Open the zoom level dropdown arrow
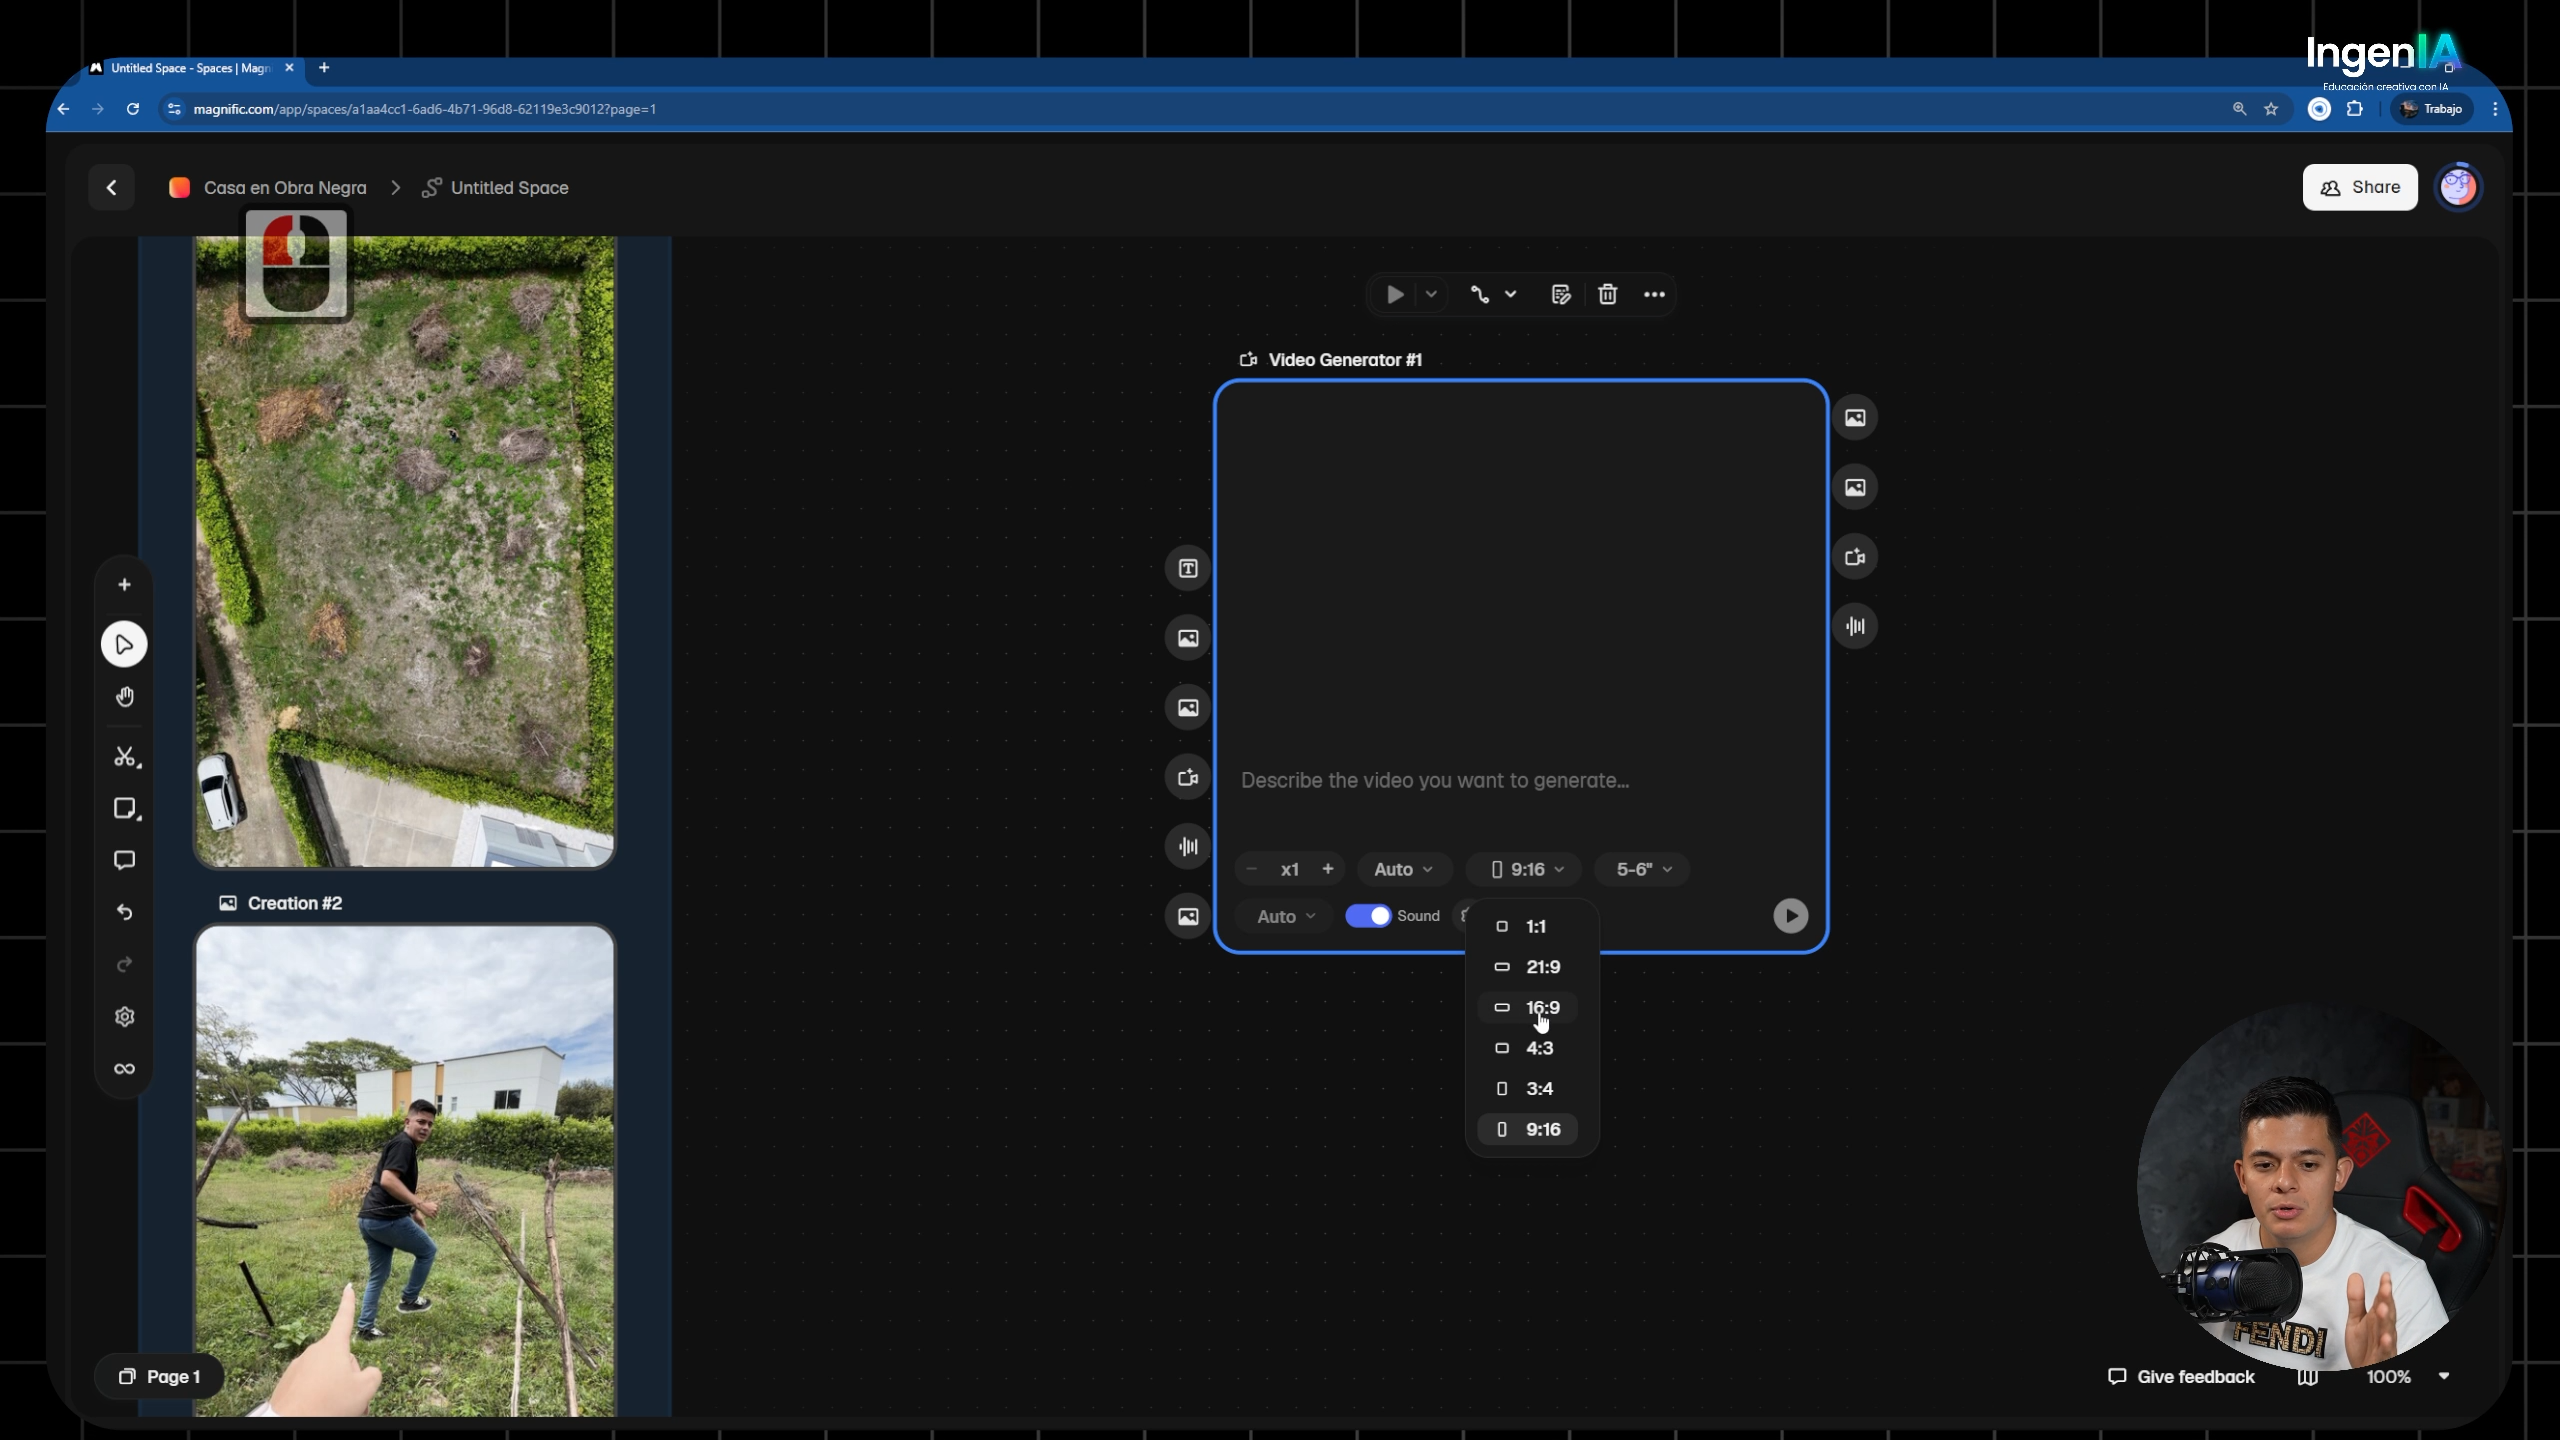 click(2444, 1376)
